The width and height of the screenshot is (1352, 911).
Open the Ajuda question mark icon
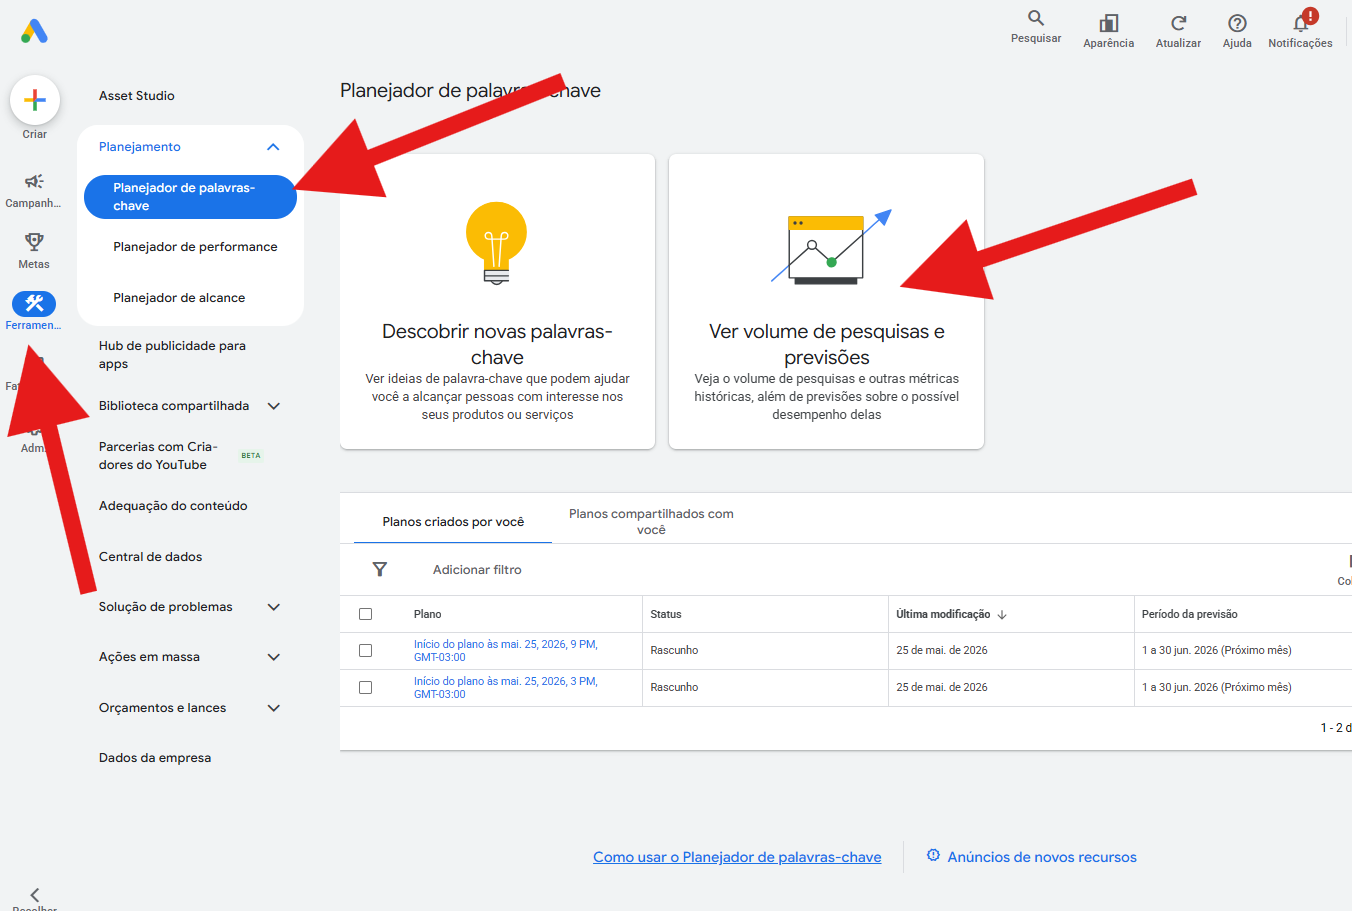click(x=1237, y=23)
